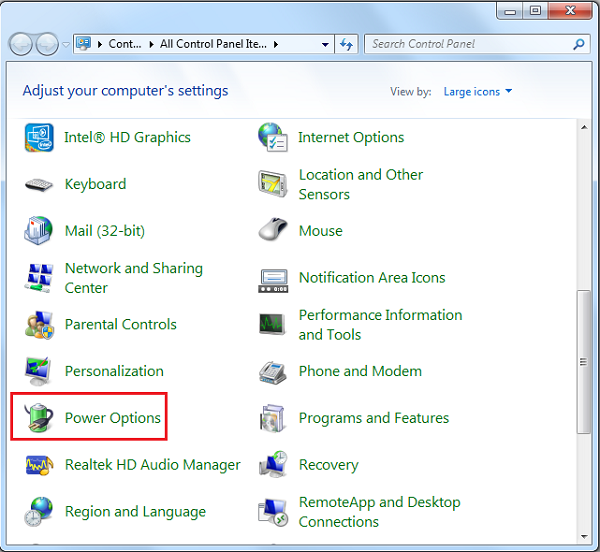The image size is (600, 552).
Task: Open the Phone and Modem icon
Action: click(x=273, y=371)
